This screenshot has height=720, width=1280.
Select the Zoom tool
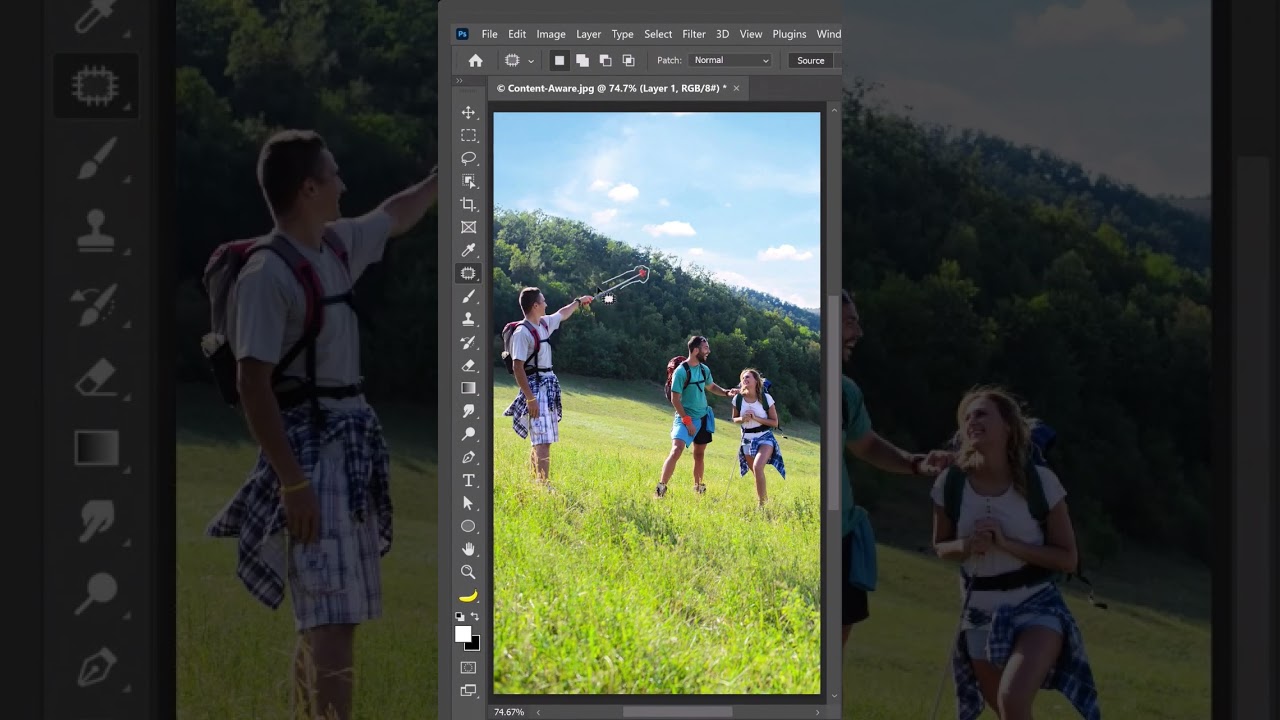tap(468, 572)
